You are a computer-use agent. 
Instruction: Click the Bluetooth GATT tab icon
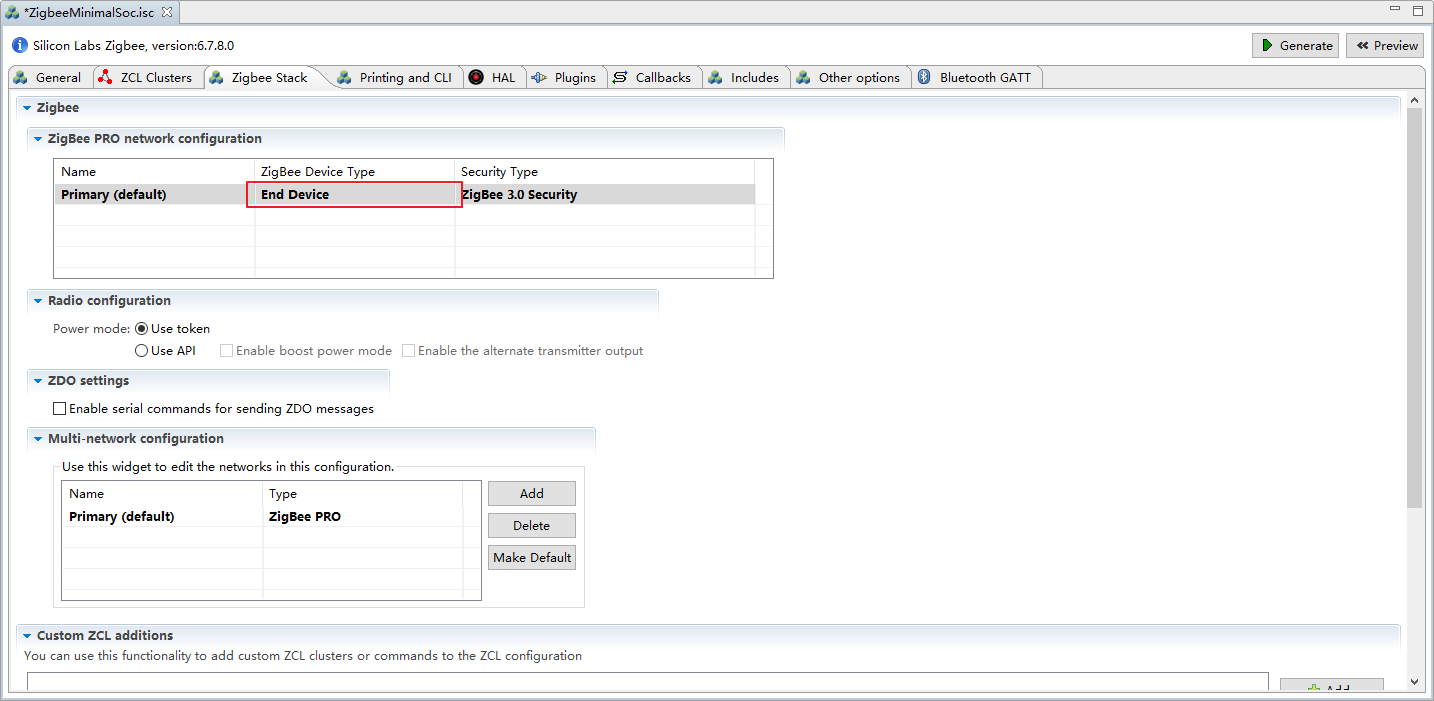pyautogui.click(x=925, y=77)
